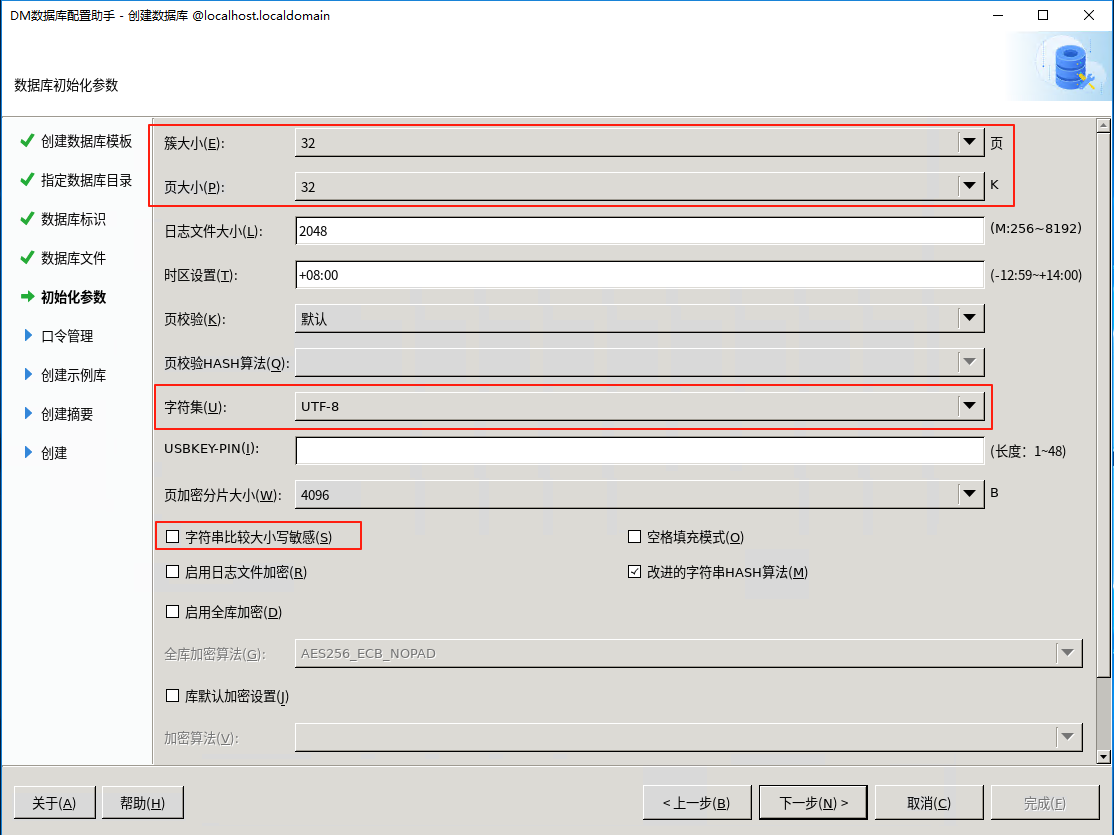
Task: Click blue triangle icon beside 创建摘要
Action: [28, 414]
